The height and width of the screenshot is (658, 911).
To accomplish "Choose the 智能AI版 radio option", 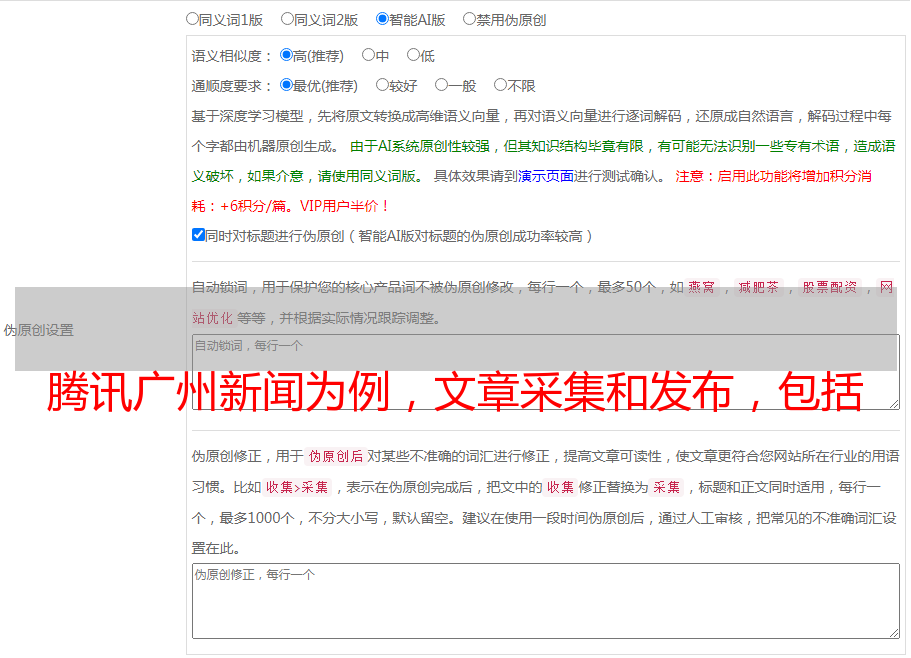I will (382, 19).
